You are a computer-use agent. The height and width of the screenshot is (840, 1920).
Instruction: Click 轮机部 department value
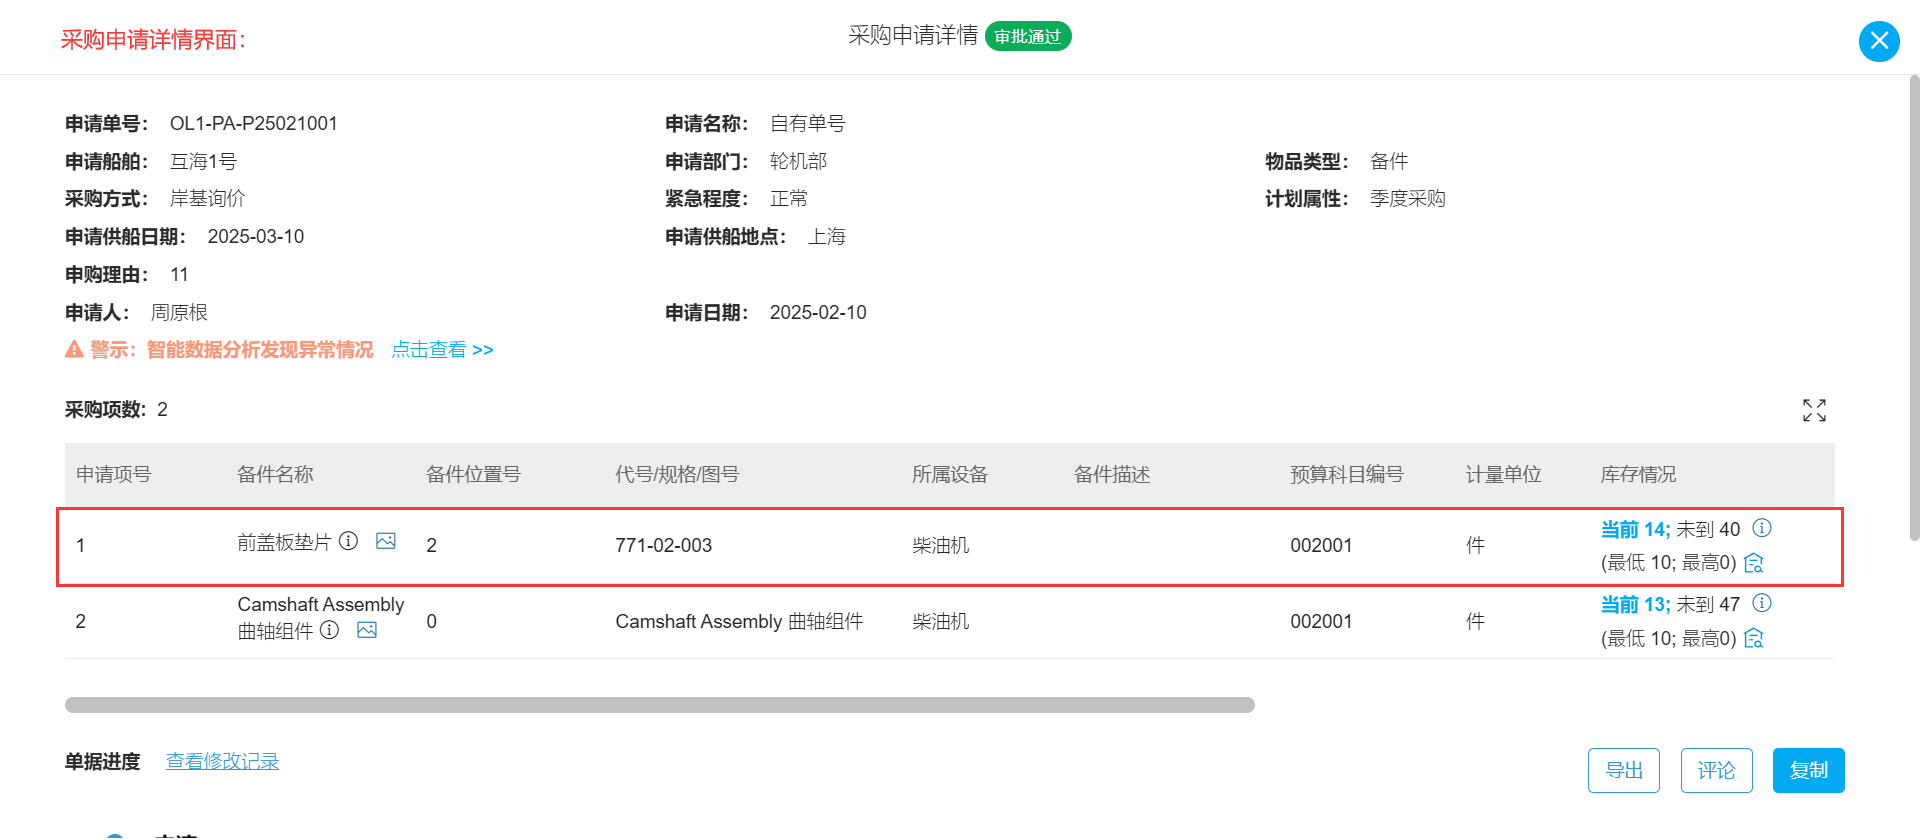tap(798, 161)
